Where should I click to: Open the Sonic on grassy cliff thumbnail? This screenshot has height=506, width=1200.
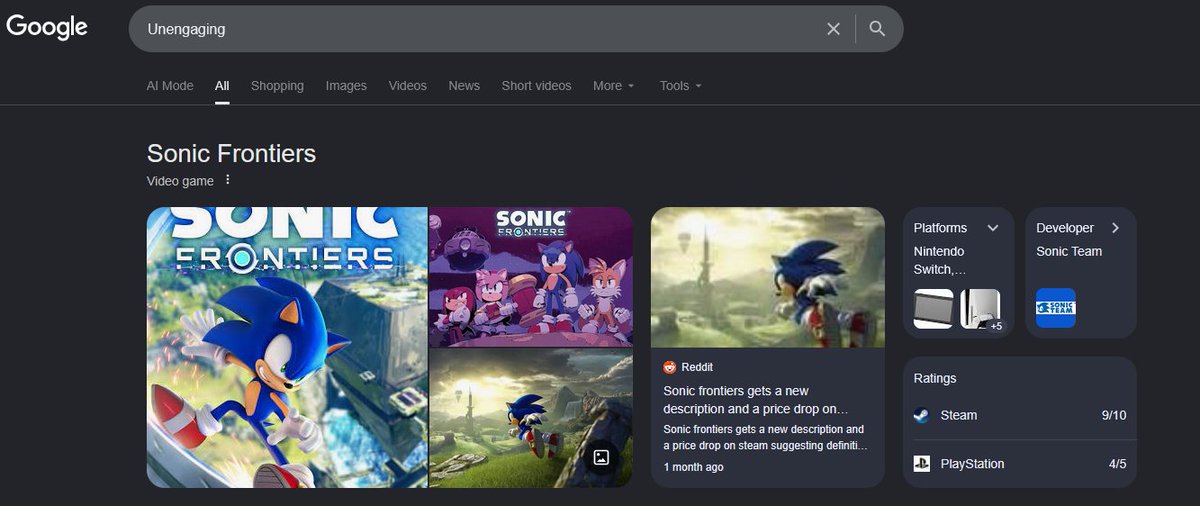click(531, 419)
